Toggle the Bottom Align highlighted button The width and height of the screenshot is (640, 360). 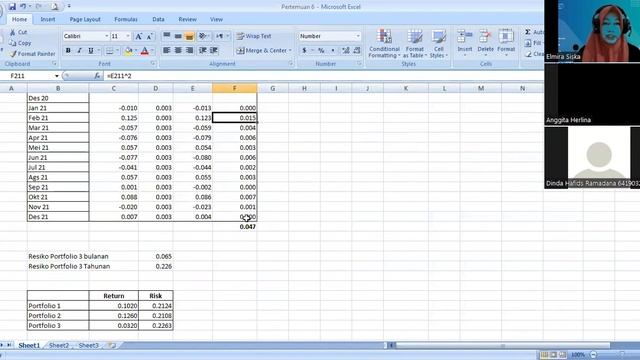(x=189, y=36)
